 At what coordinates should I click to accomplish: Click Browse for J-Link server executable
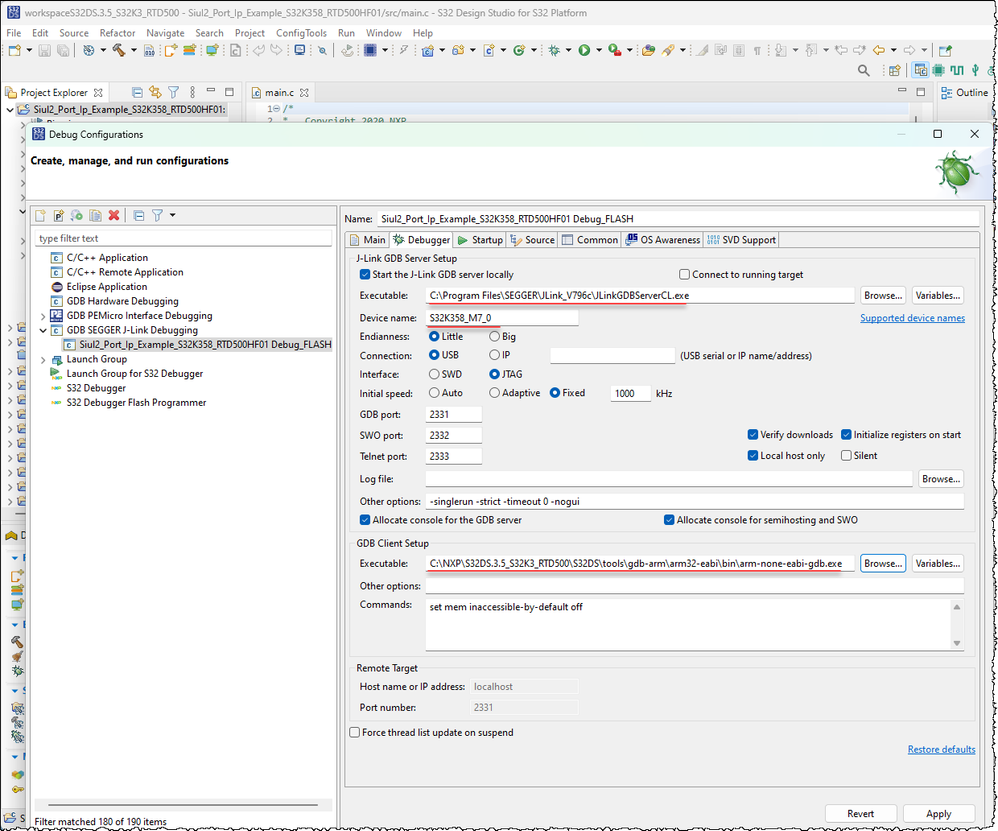(883, 295)
